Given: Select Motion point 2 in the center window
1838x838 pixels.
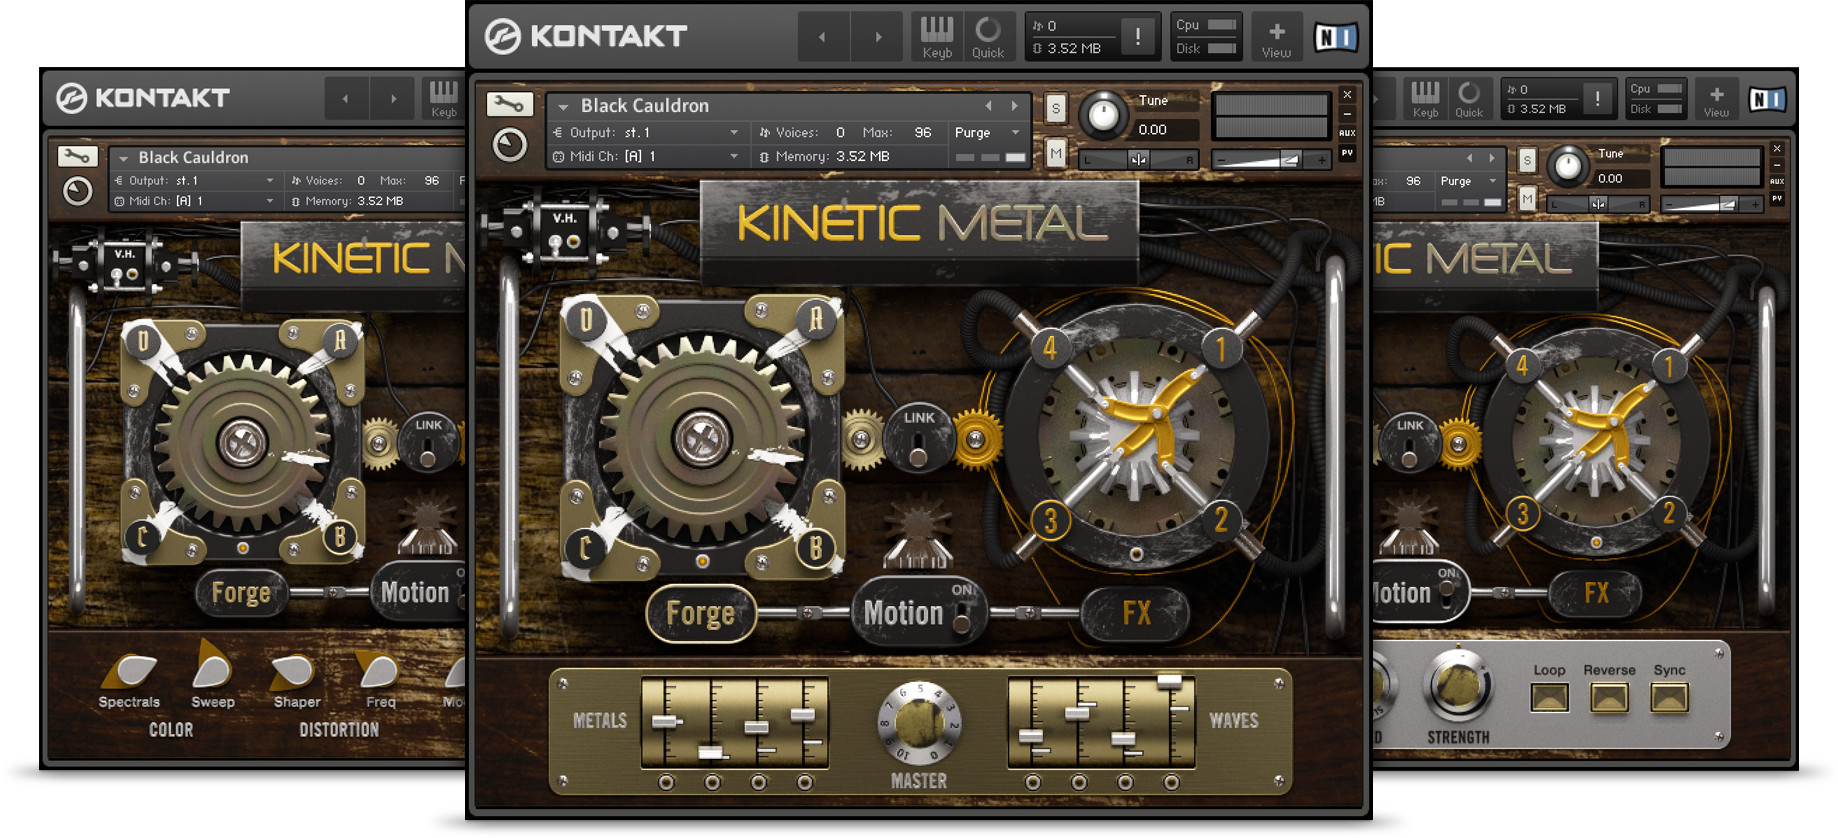Looking at the screenshot, I should 1221,520.
